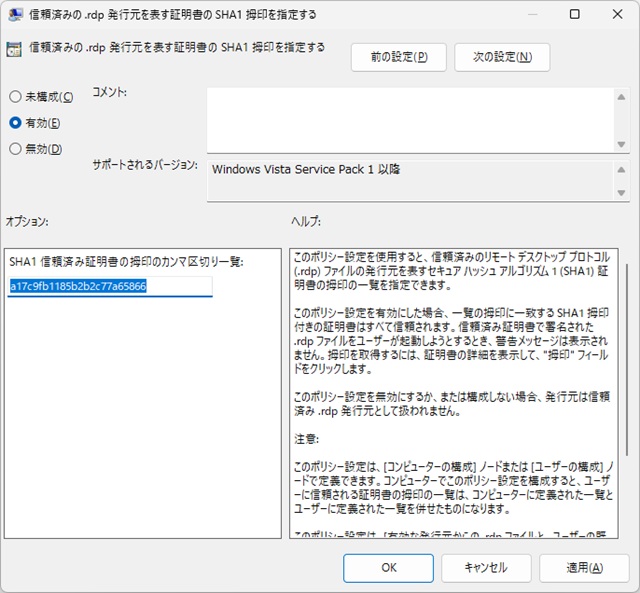Click the policy setting icon beside the header

coord(15,48)
